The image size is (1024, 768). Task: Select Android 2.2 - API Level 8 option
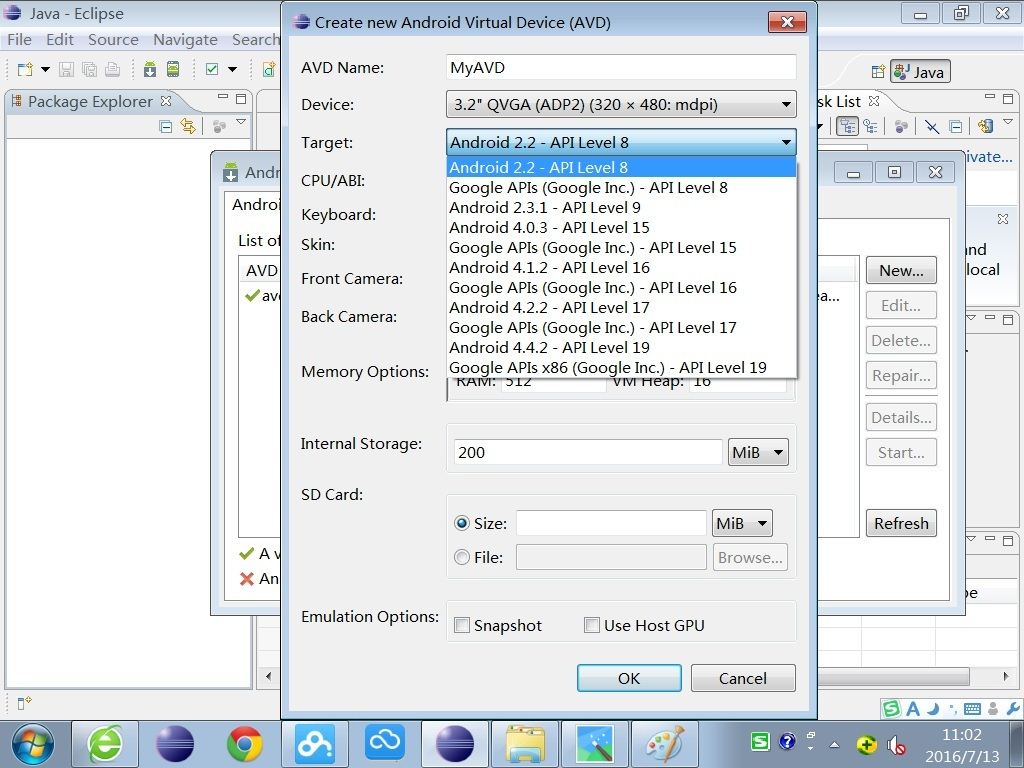621,167
